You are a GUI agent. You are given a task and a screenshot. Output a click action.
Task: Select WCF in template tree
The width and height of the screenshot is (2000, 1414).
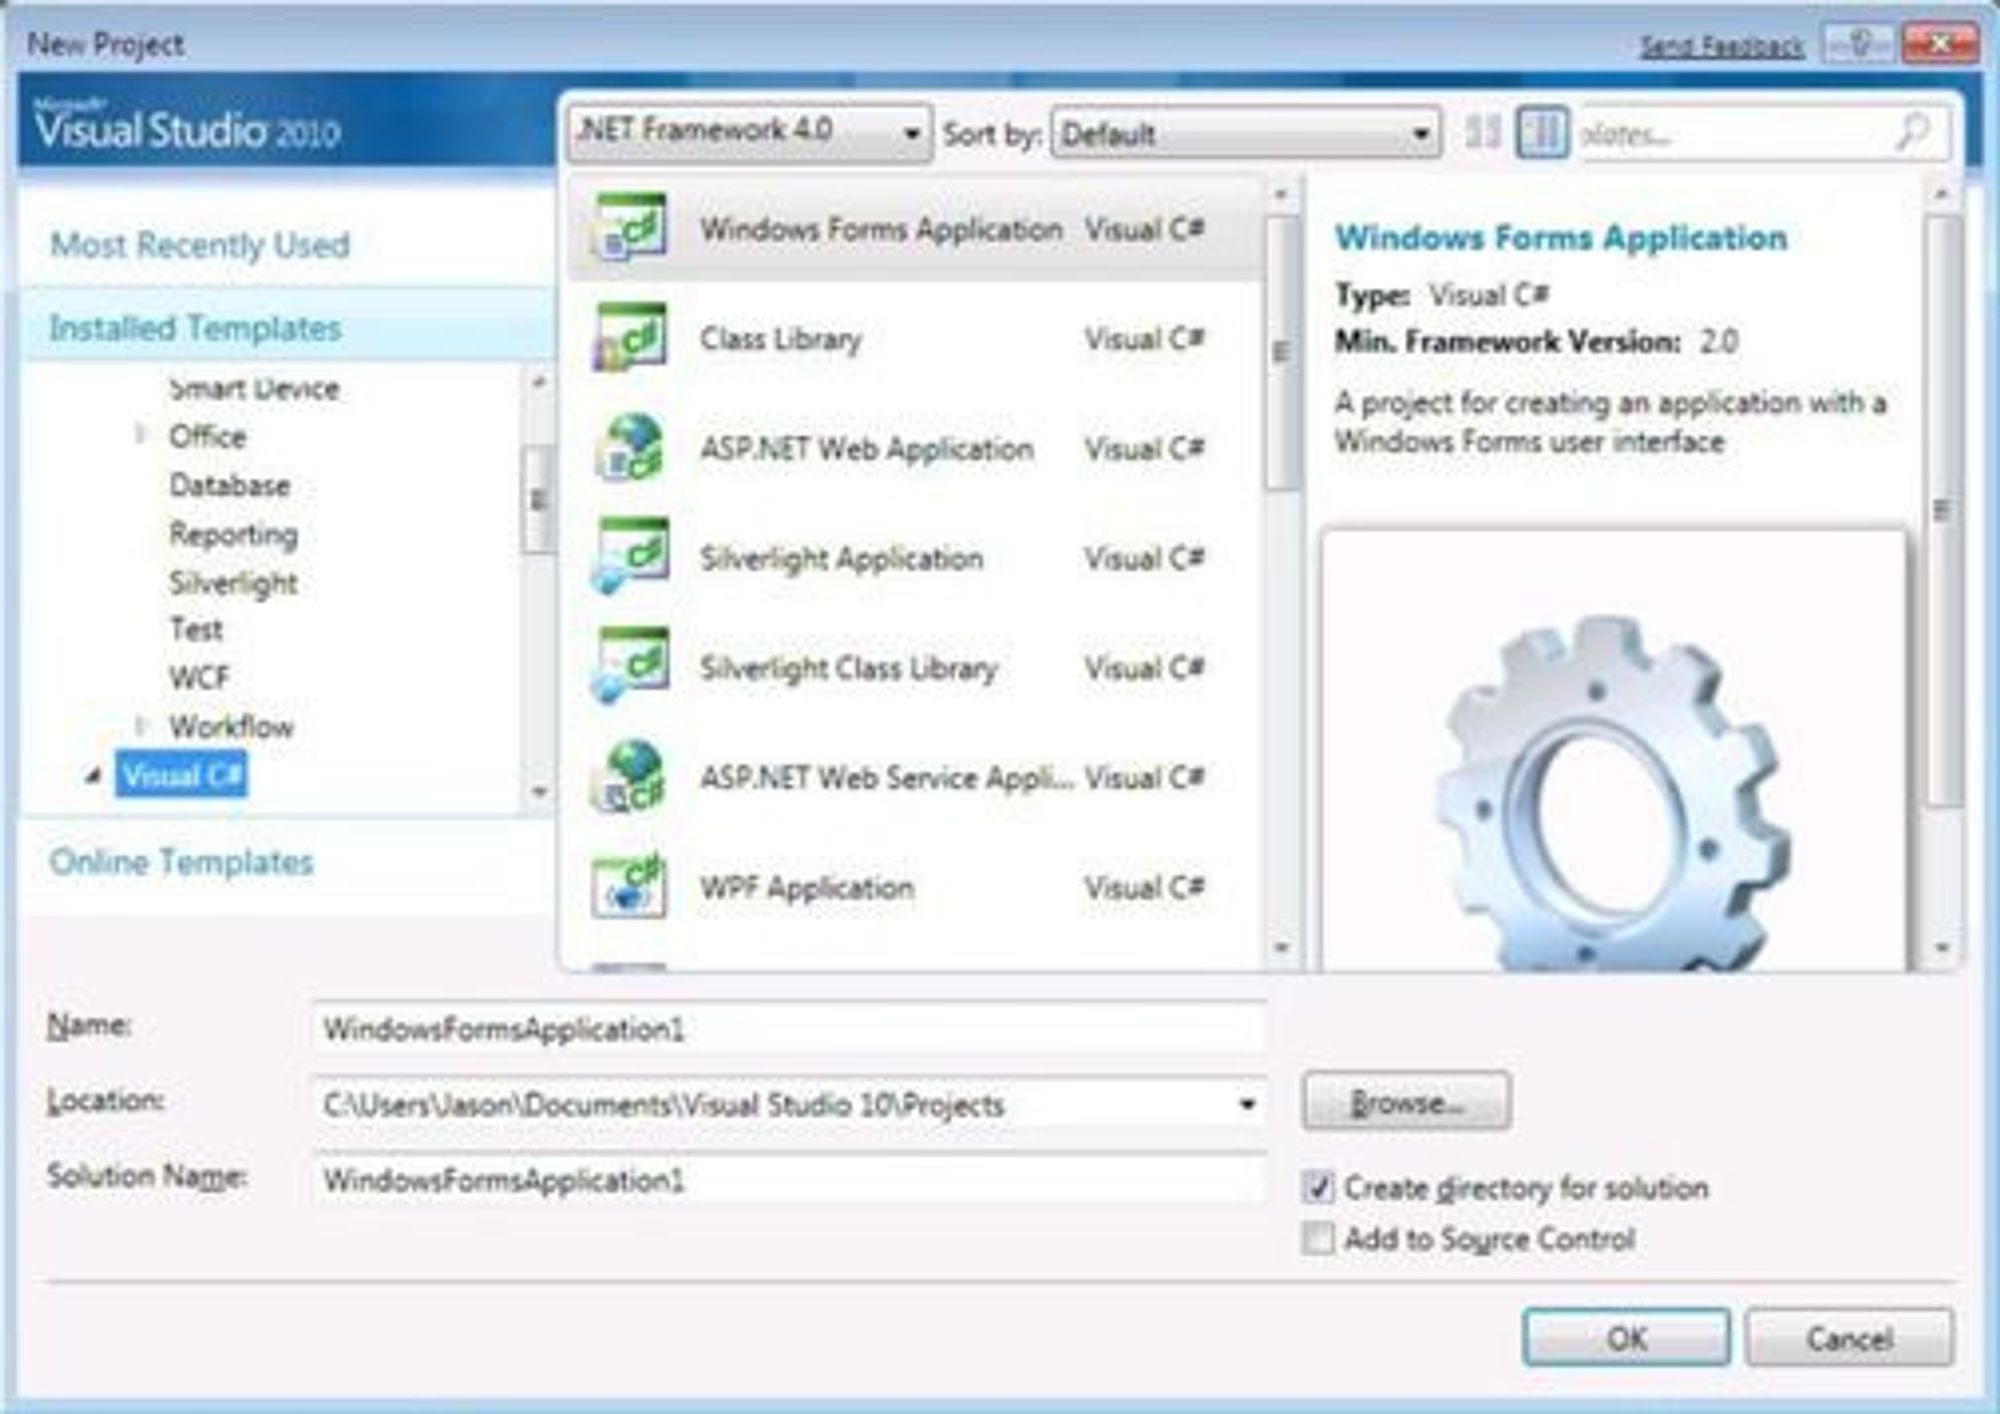pyautogui.click(x=199, y=677)
